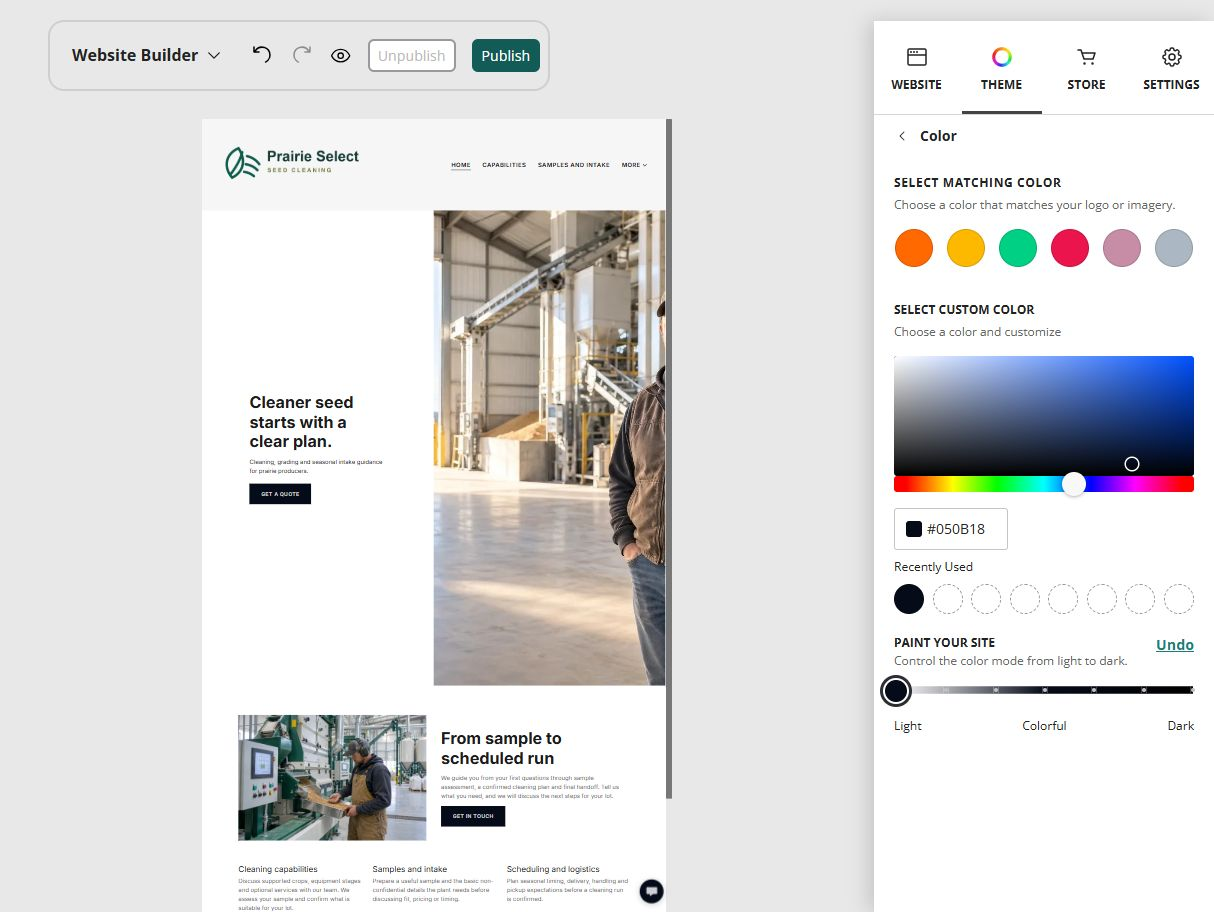
Task: Click the hero heading 'Cleaner seed starts'
Action: [301, 422]
